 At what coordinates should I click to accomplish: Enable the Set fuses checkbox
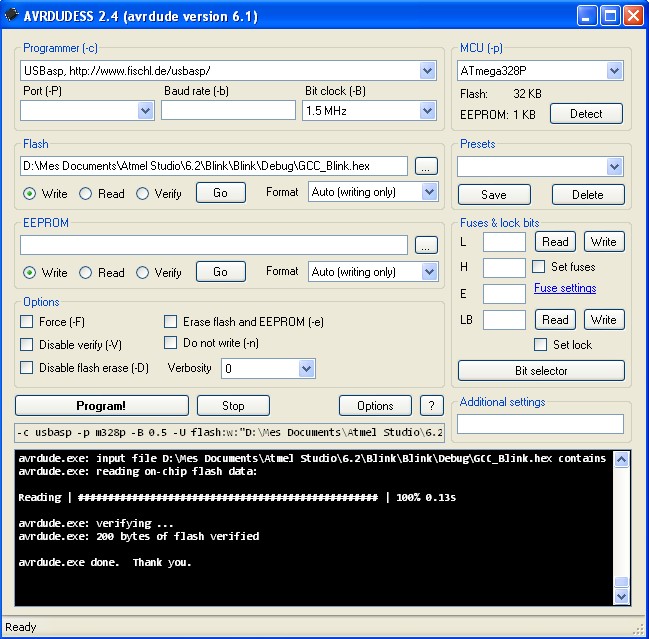coord(539,267)
